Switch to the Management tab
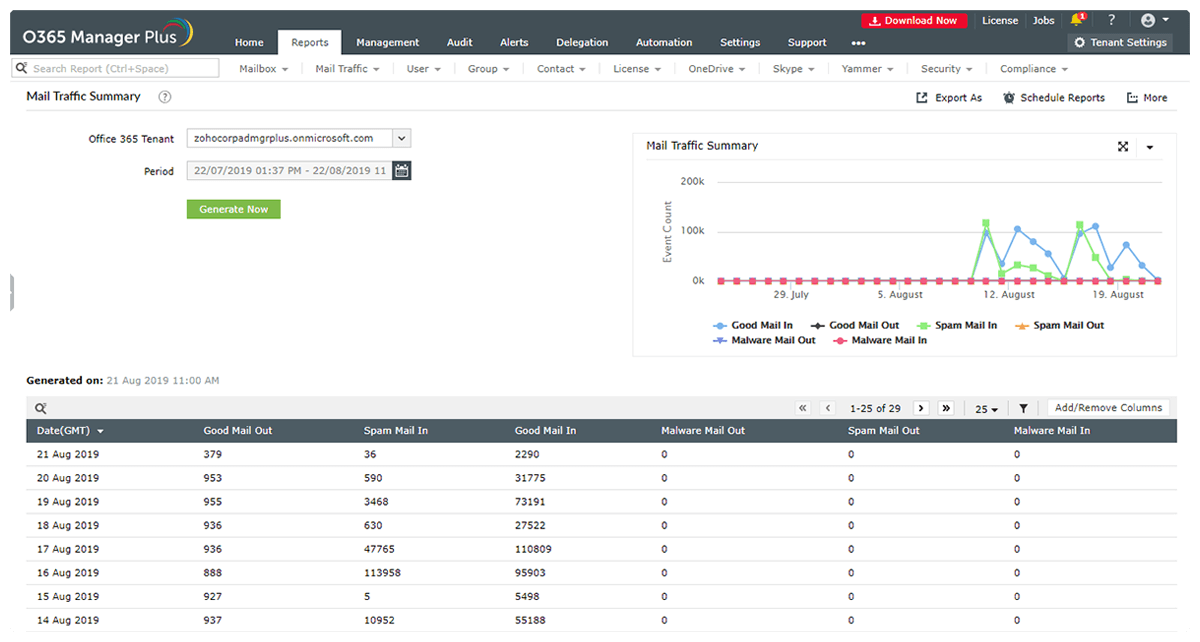 pos(387,43)
